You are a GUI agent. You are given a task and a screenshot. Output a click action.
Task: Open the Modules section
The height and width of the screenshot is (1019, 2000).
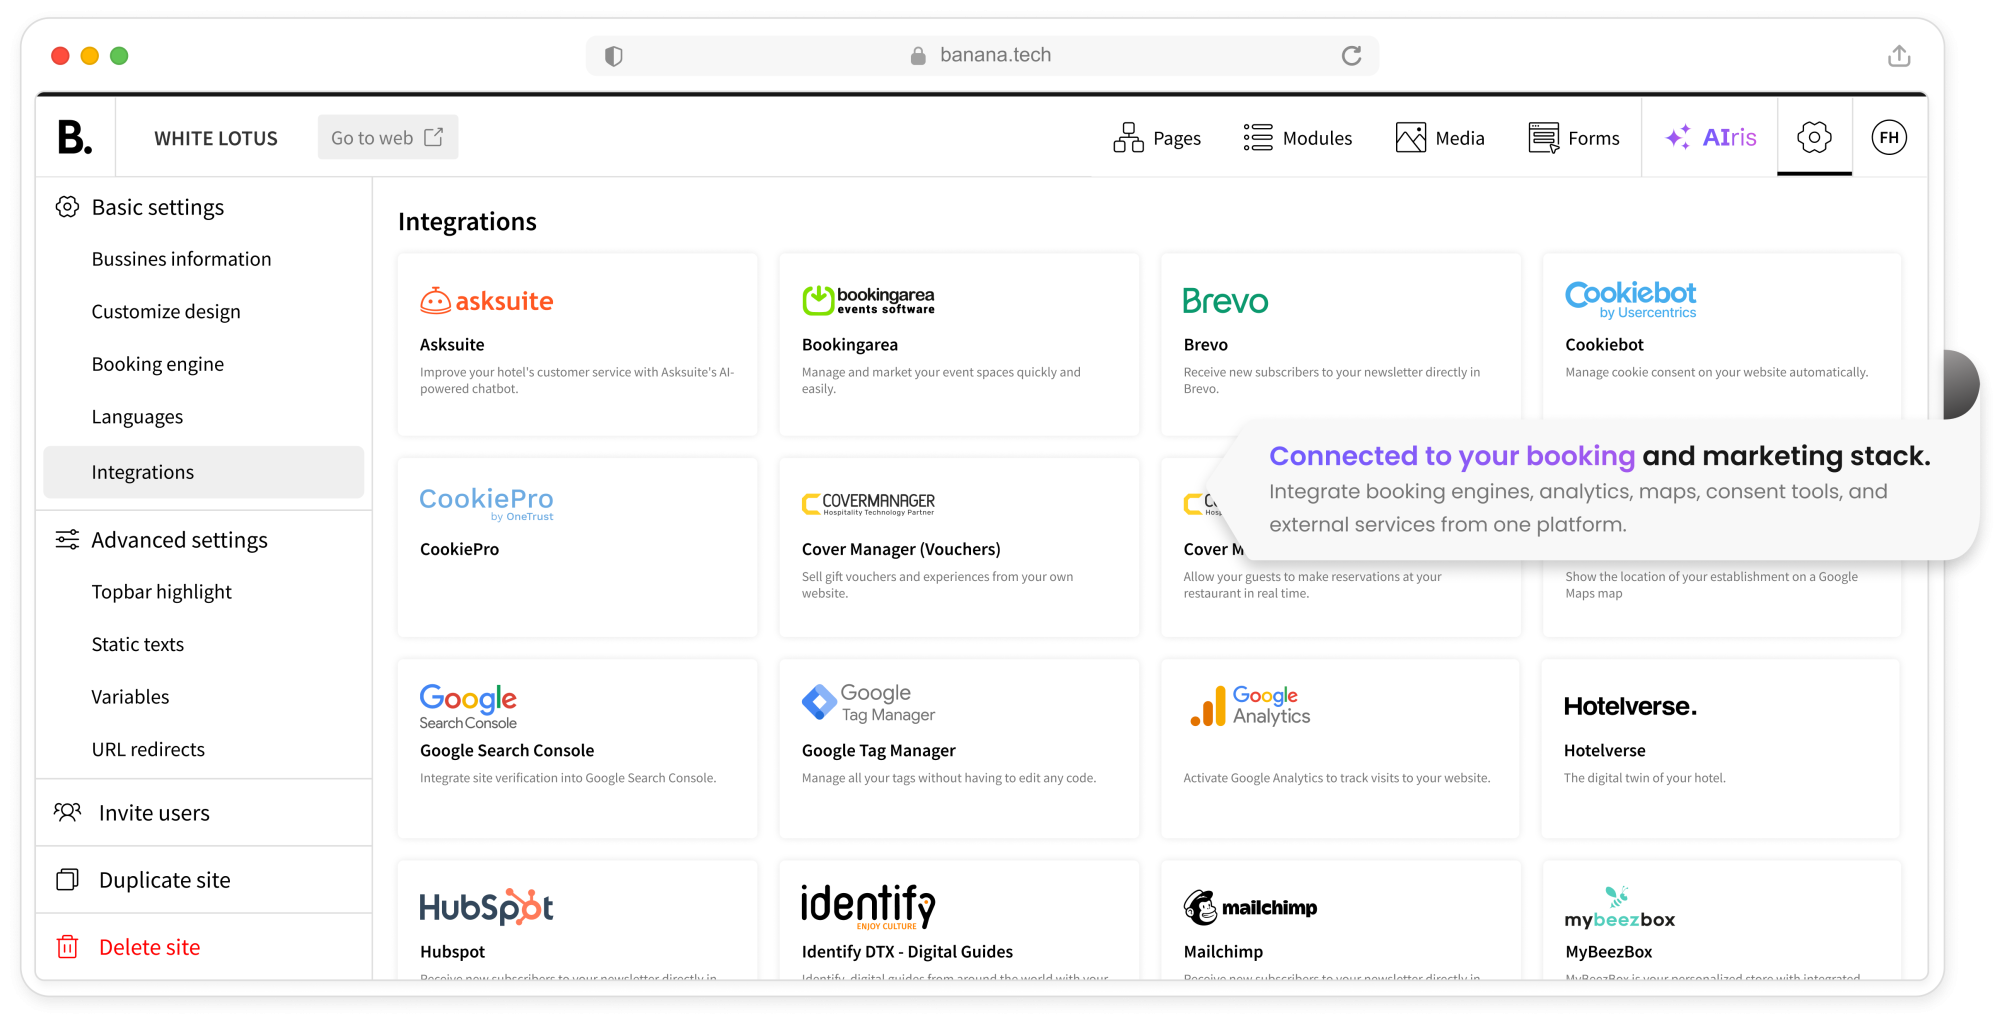(1297, 138)
